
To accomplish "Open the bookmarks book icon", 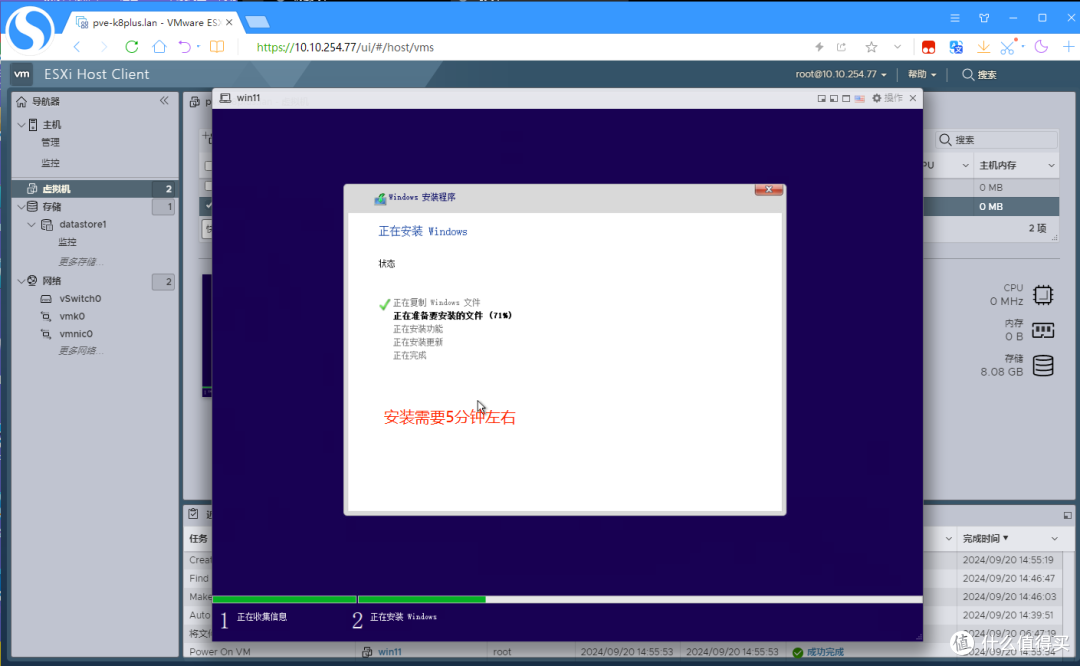I will click(x=217, y=47).
